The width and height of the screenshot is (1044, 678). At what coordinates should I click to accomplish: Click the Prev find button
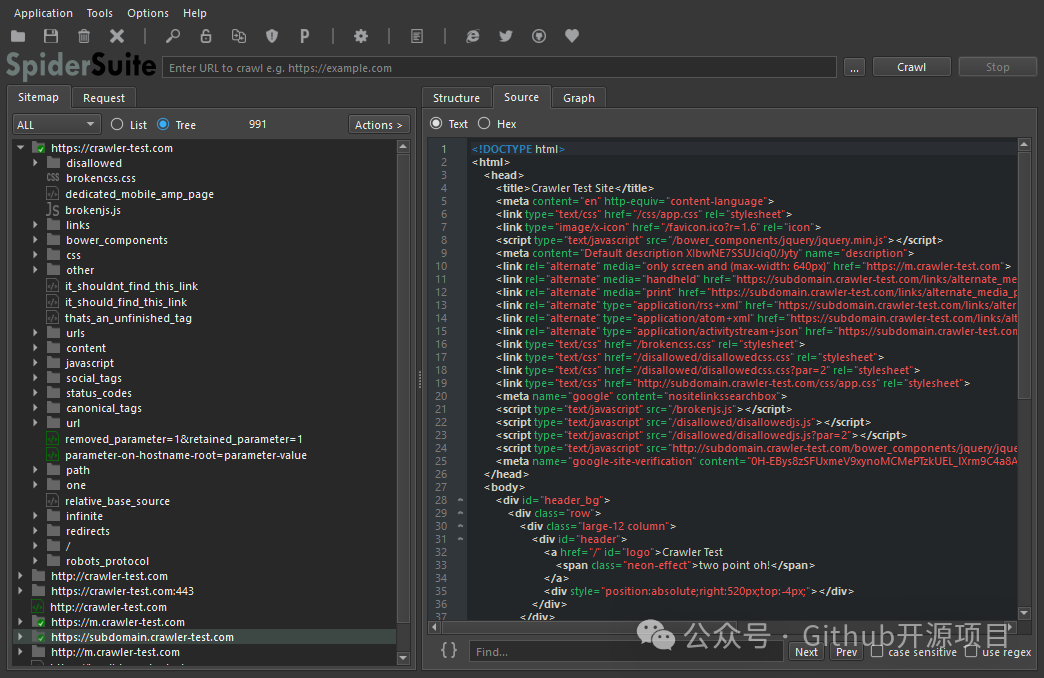tap(846, 652)
